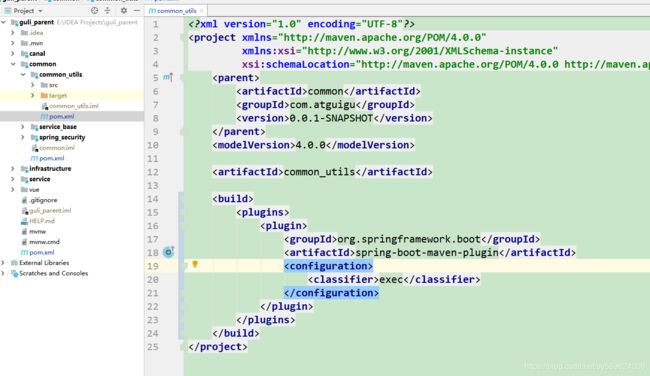
Task: Click the target folder icon
Action: (x=44, y=95)
